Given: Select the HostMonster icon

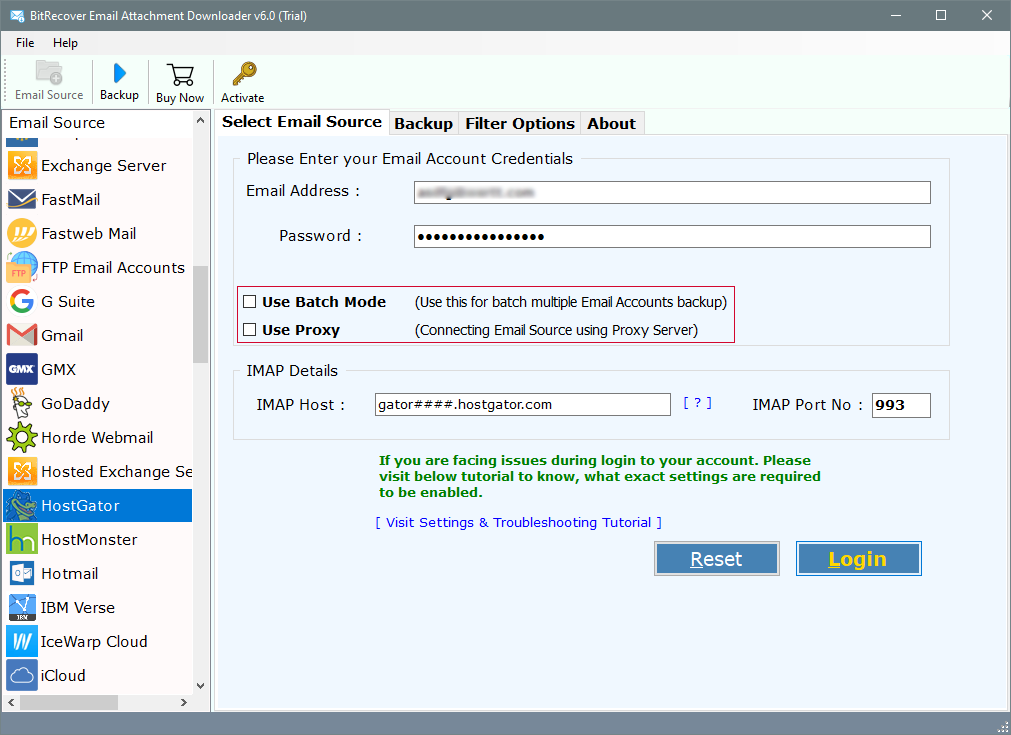Looking at the screenshot, I should pyautogui.click(x=22, y=539).
